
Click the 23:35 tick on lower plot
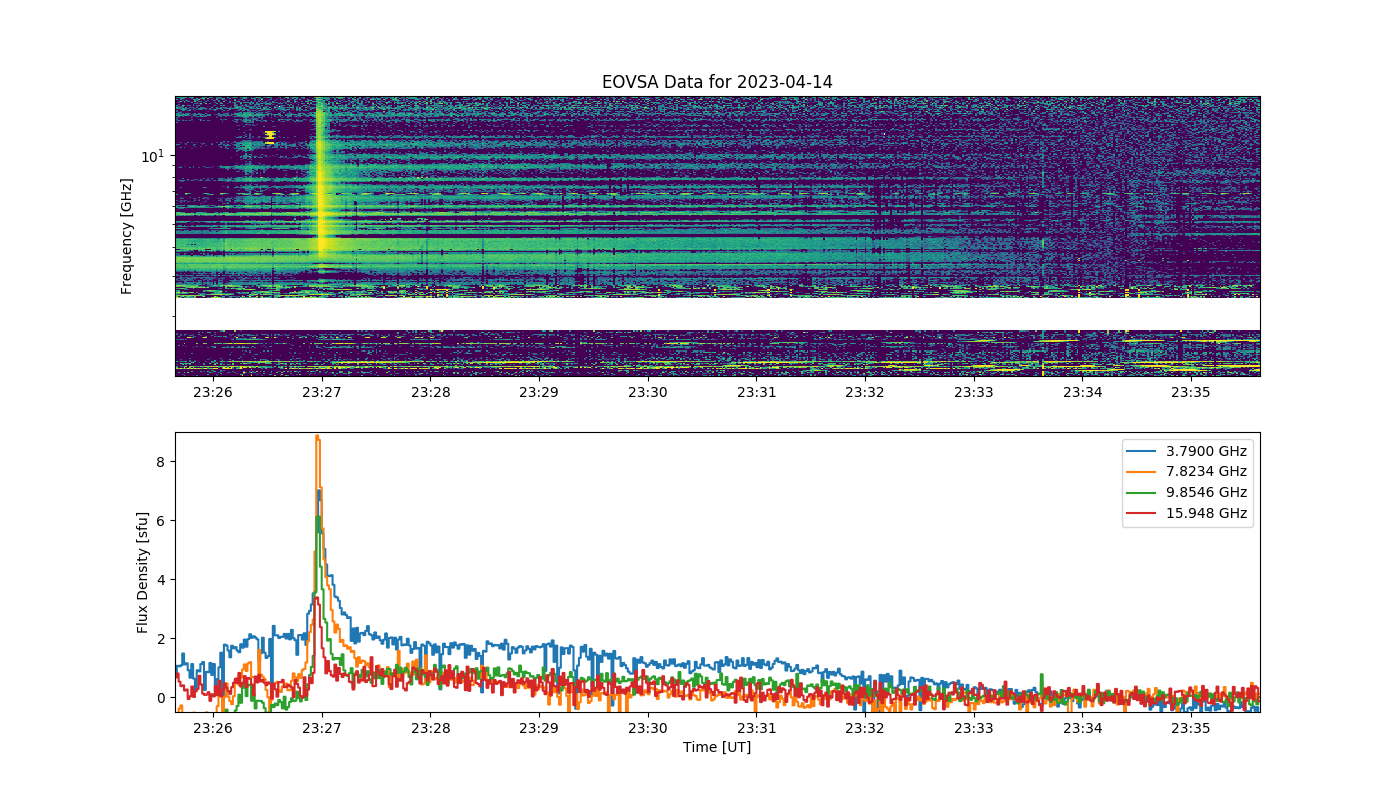point(1191,729)
